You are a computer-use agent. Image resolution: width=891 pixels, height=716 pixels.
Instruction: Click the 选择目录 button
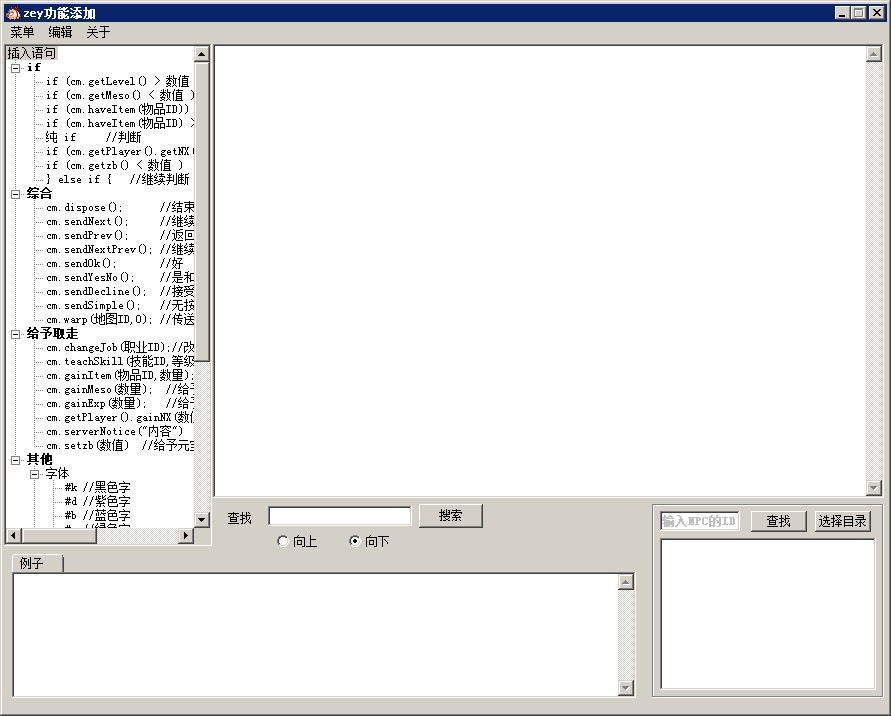[x=842, y=521]
